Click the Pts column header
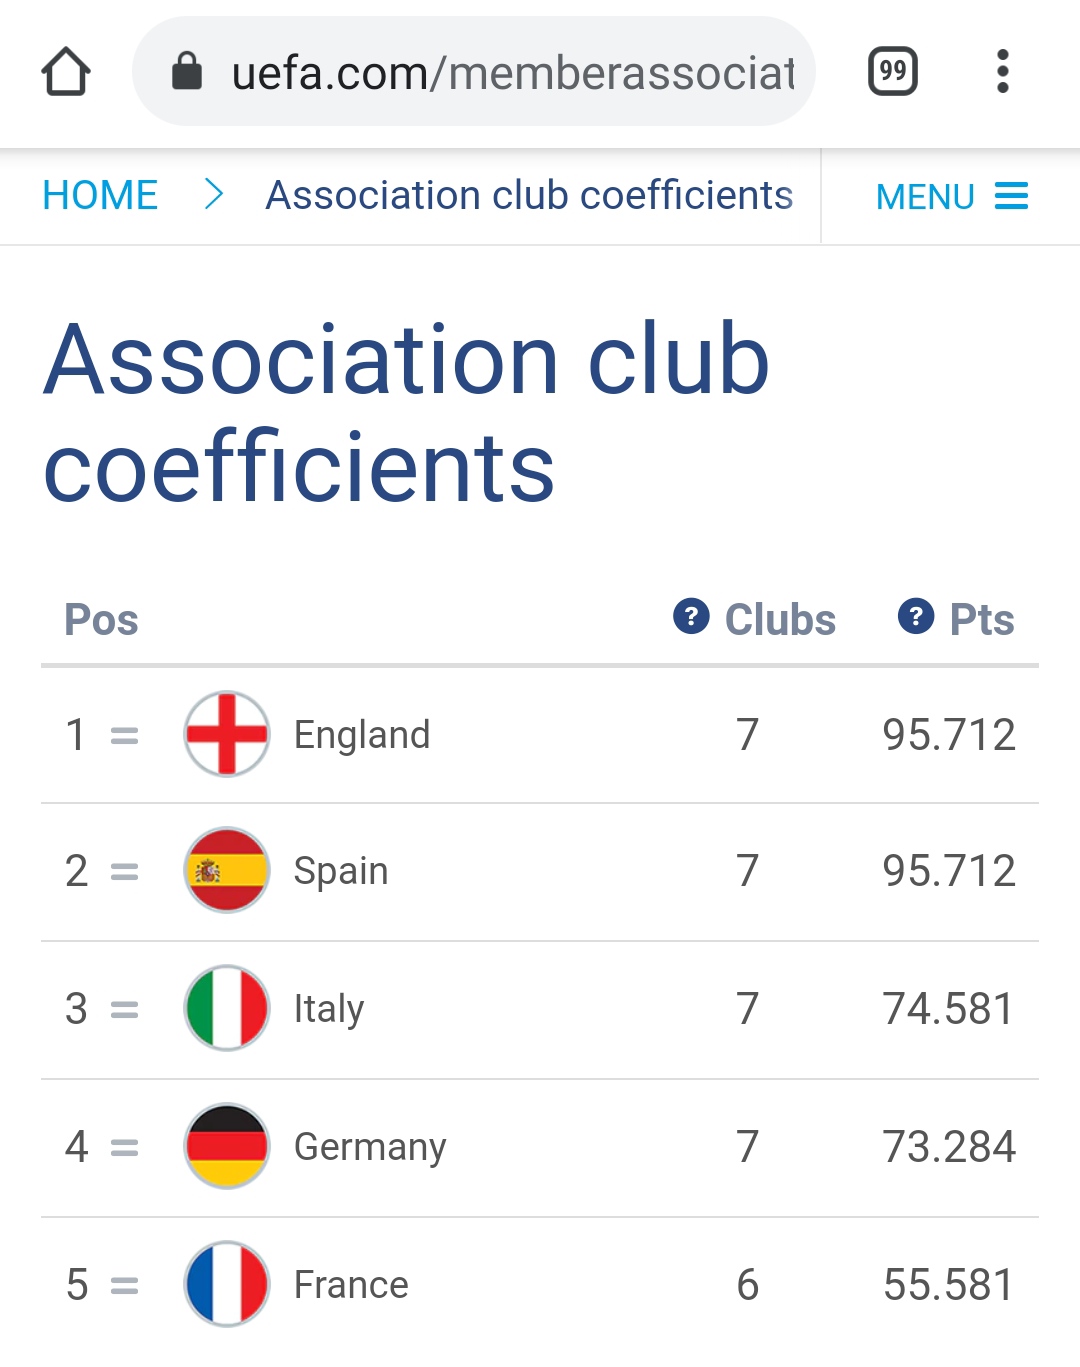Viewport: 1080px width, 1367px height. [x=982, y=620]
